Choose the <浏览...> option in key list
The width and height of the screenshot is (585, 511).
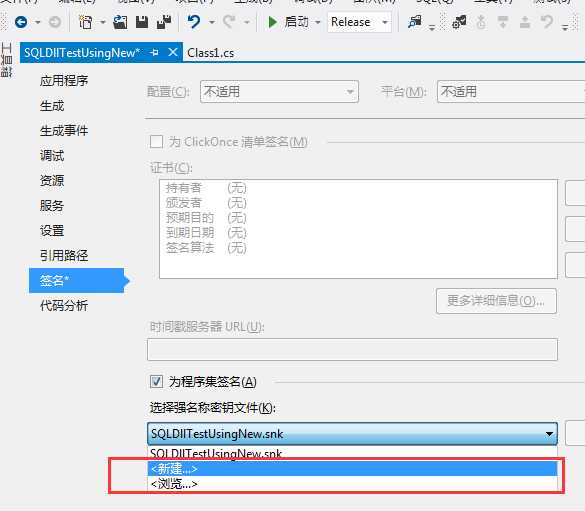point(352,484)
